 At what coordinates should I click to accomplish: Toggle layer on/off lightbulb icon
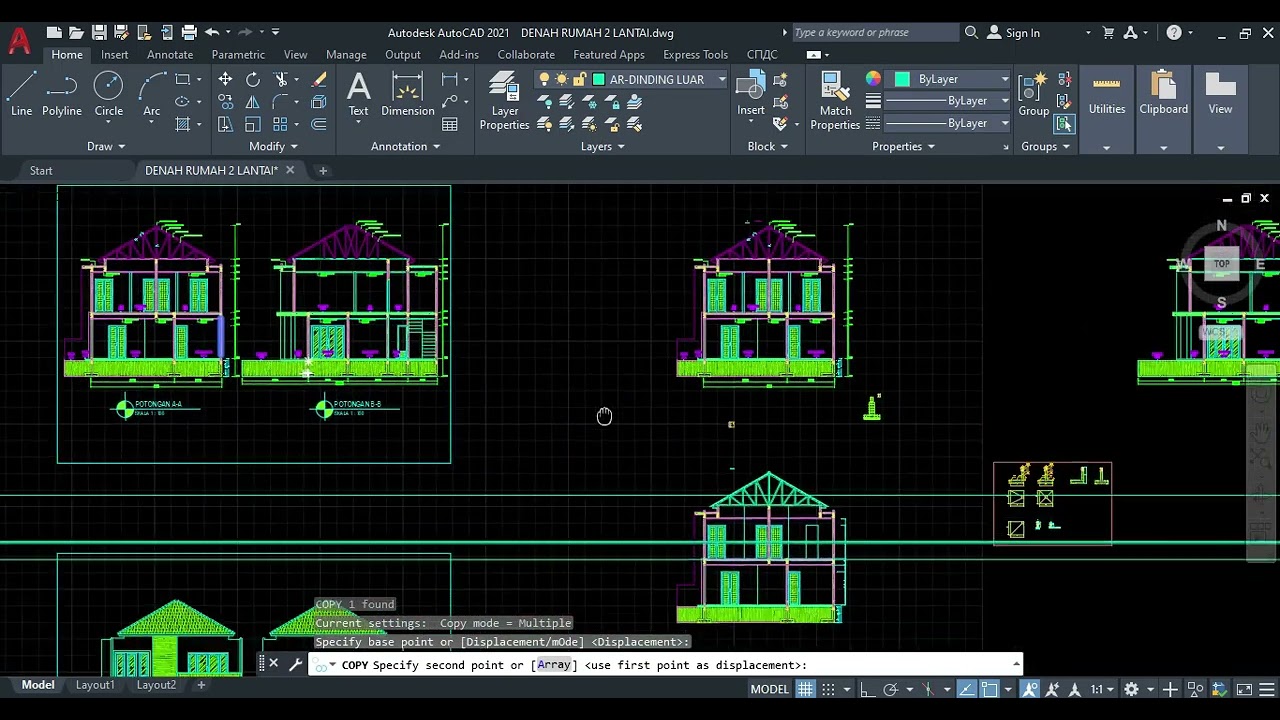[544, 79]
